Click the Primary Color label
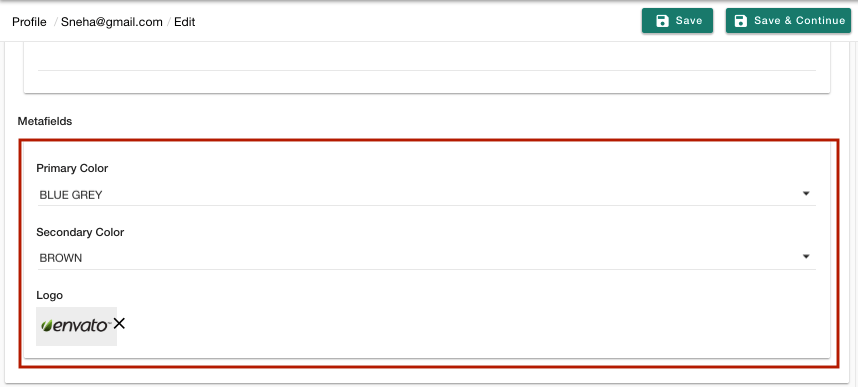This screenshot has width=858, height=387. (x=72, y=168)
